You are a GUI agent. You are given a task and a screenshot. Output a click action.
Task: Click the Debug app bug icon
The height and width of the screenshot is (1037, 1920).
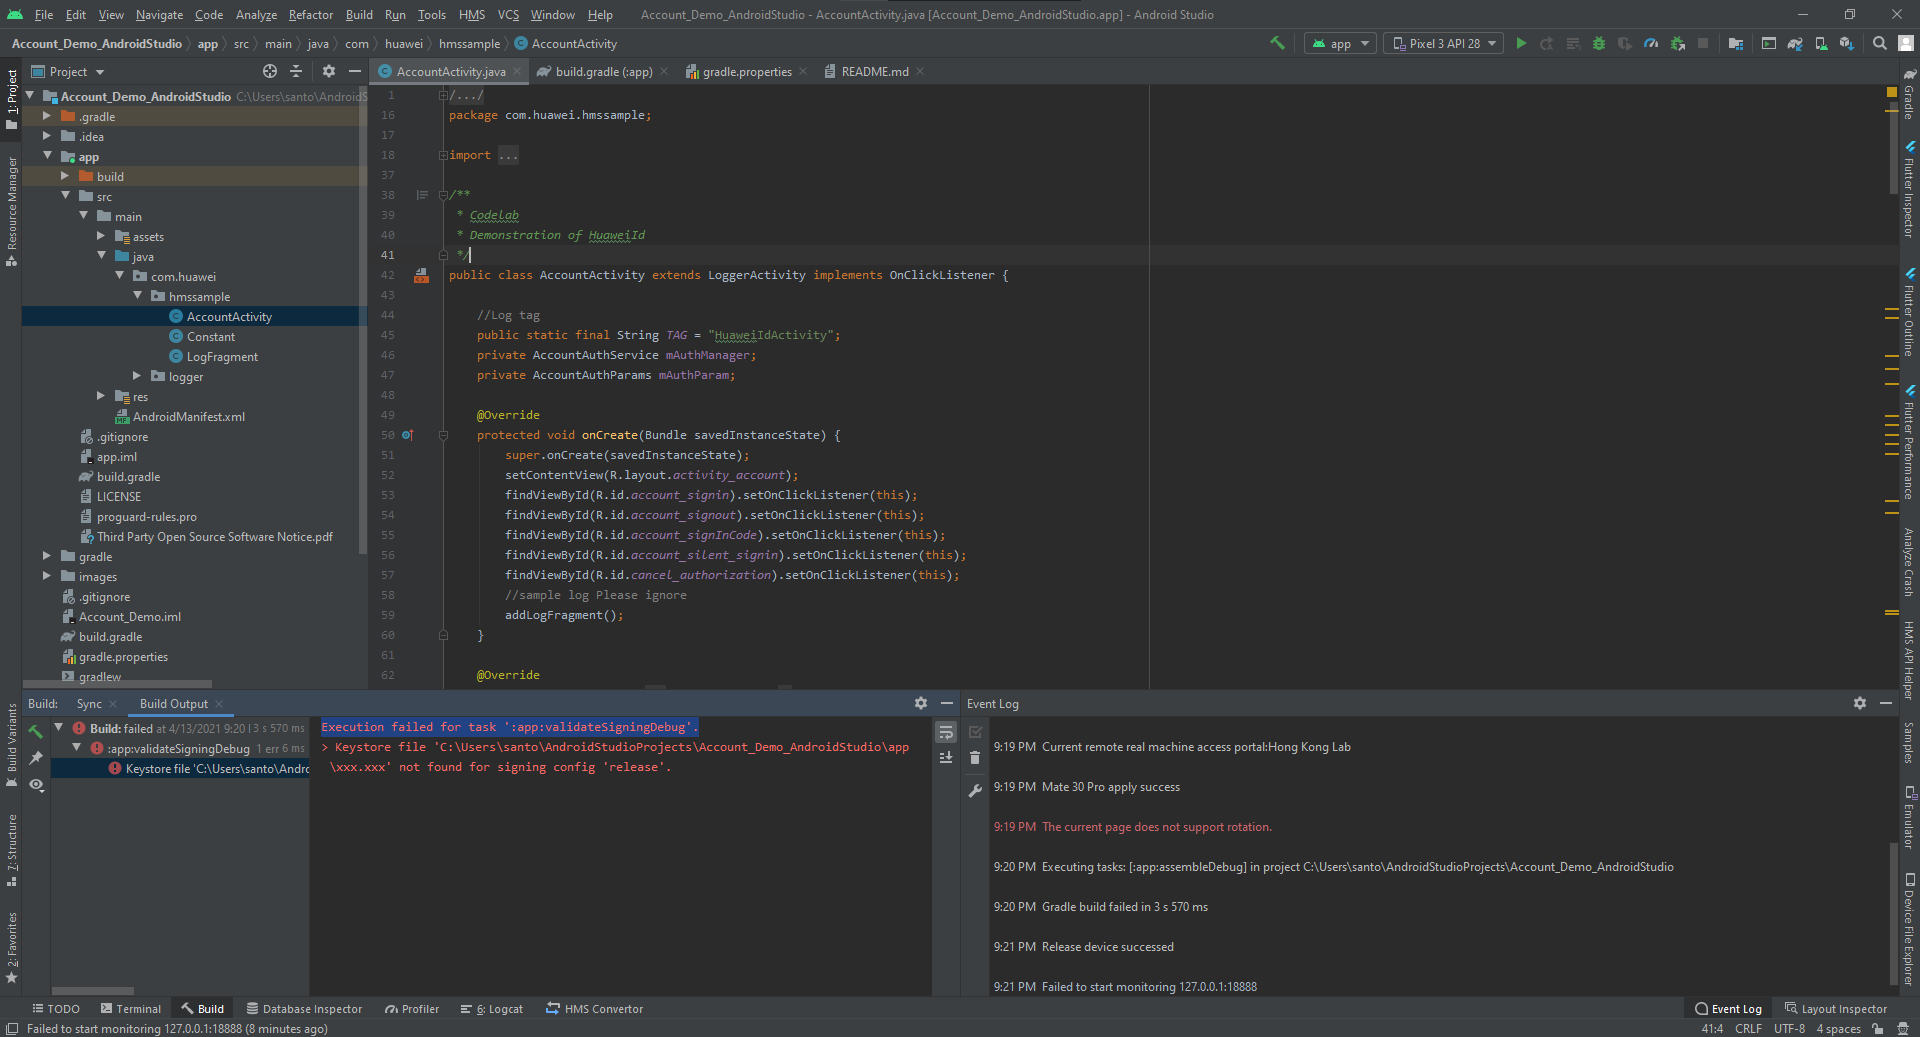(x=1598, y=44)
